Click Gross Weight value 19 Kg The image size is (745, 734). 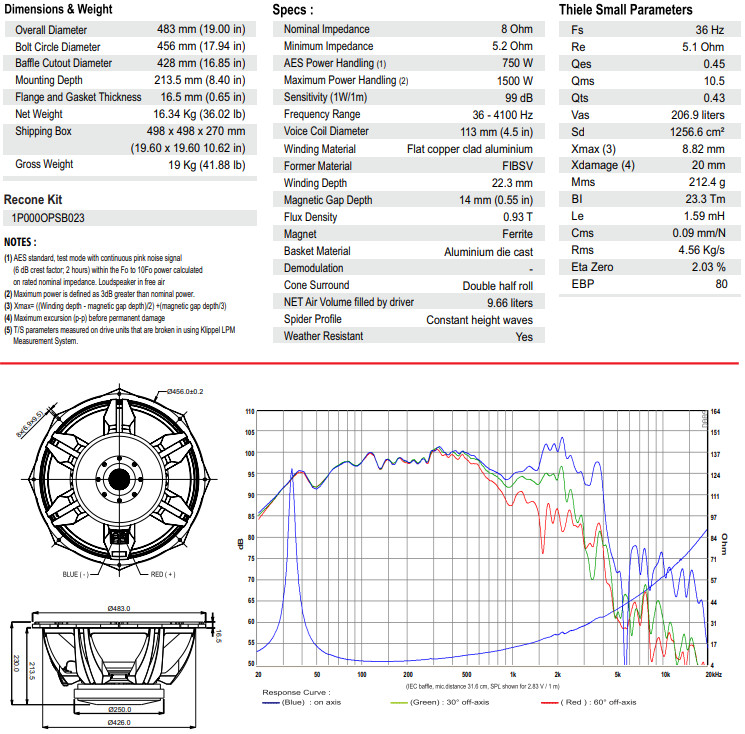(207, 165)
